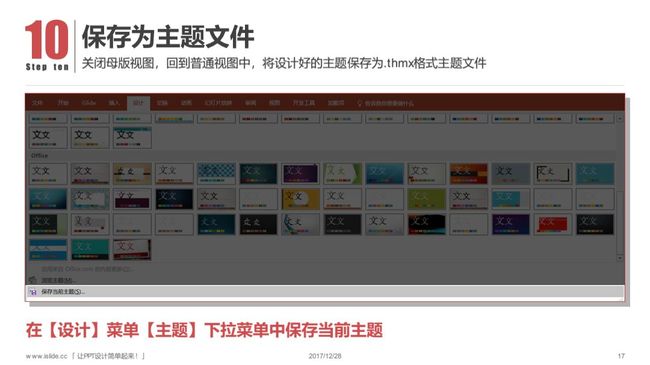Click the tell-me search box in ribbon
This screenshot has height=365, width=650.
click(x=386, y=103)
